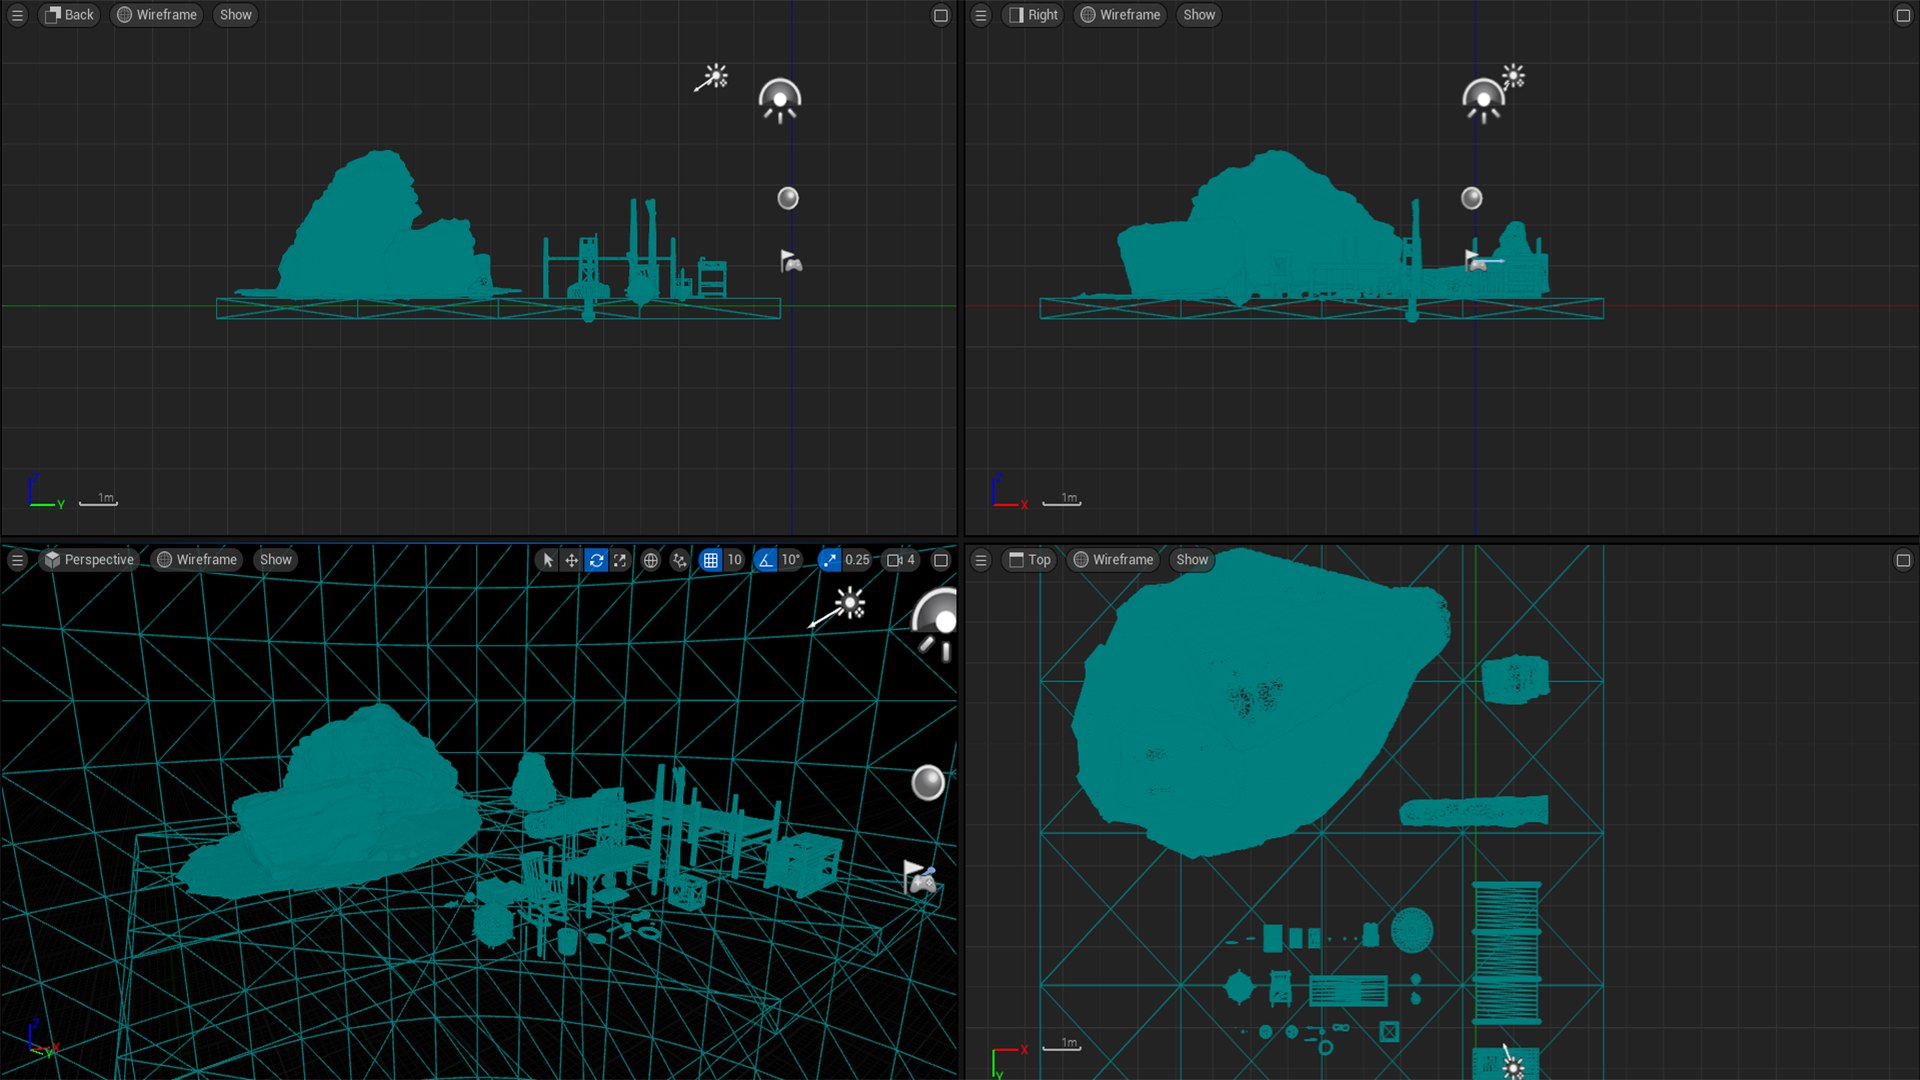Screen dimensions: 1920x1080
Task: Select the long log mesh in Top viewport
Action: tap(1473, 811)
